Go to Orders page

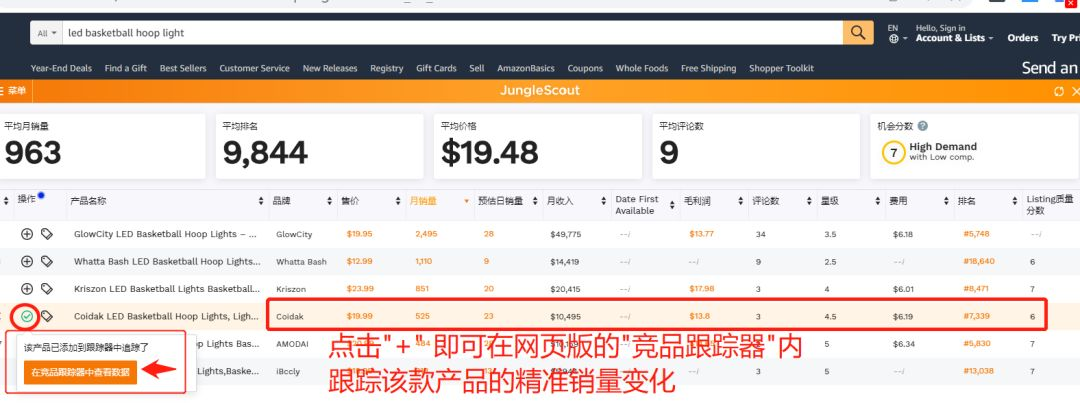coord(1022,38)
